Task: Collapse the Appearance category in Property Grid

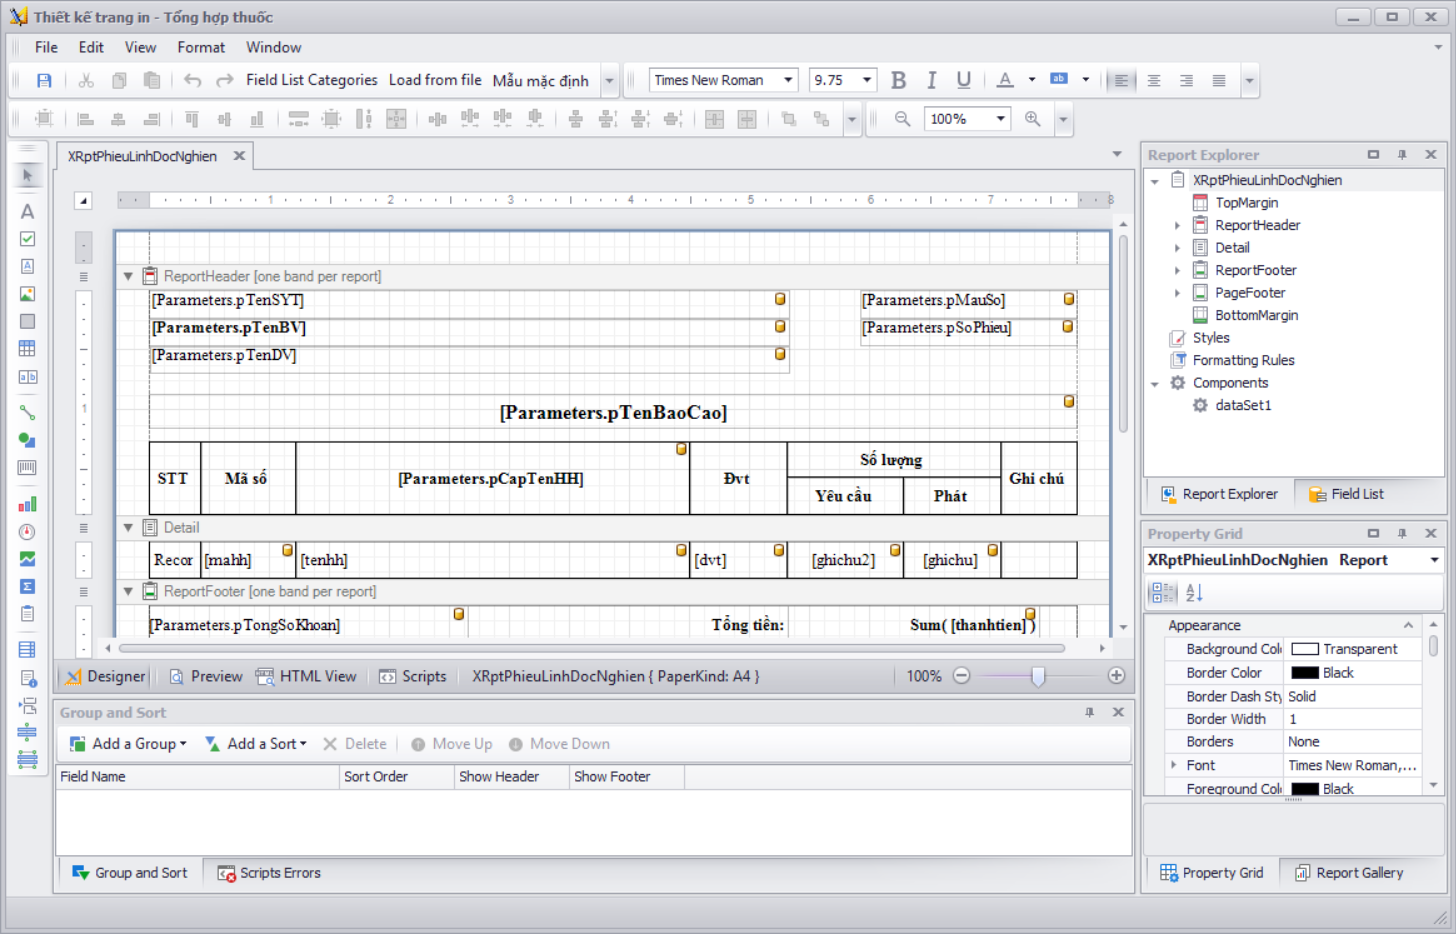Action: click(x=1408, y=625)
